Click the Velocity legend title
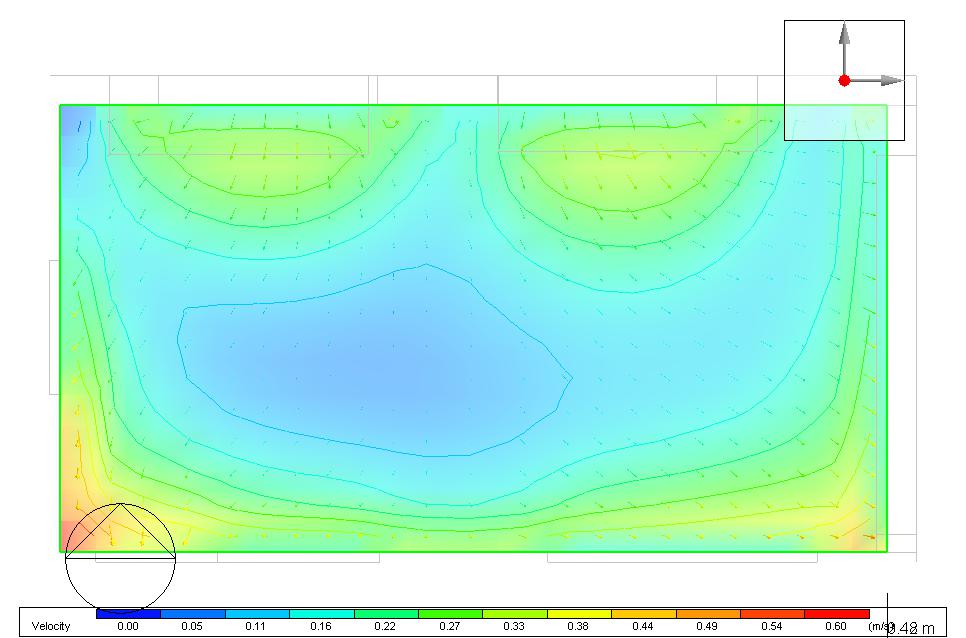Image resolution: width=966 pixels, height=638 pixels. tap(51, 626)
